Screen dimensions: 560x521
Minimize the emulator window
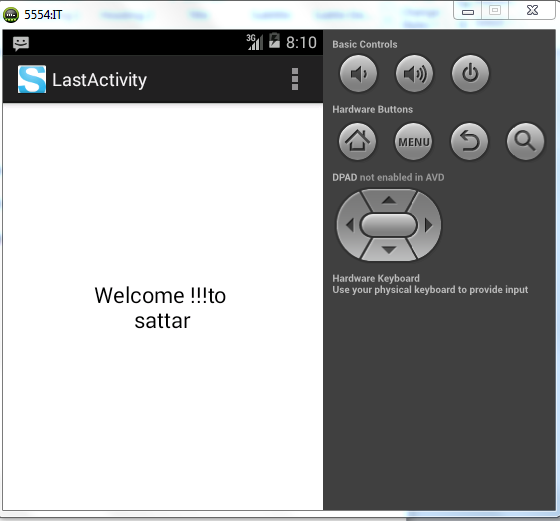pos(468,11)
